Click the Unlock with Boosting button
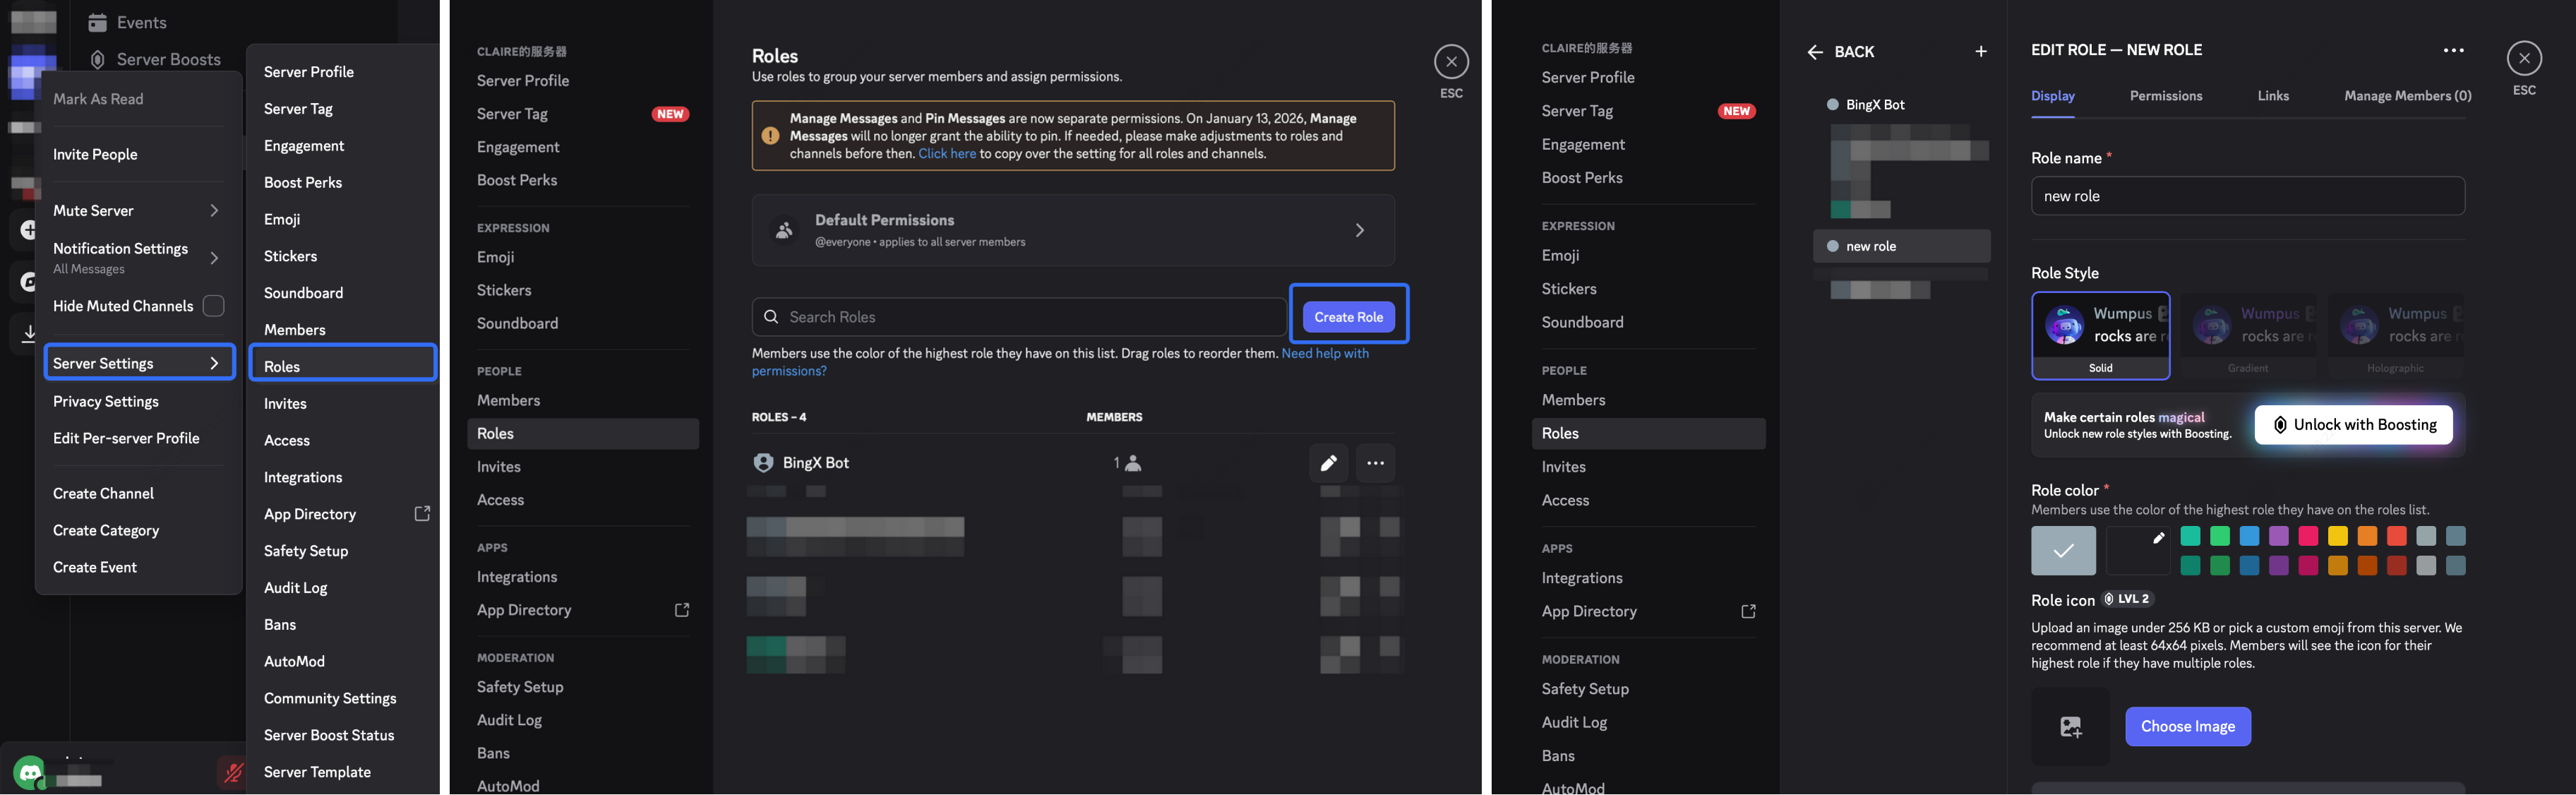The height and width of the screenshot is (795, 2576). [2353, 425]
